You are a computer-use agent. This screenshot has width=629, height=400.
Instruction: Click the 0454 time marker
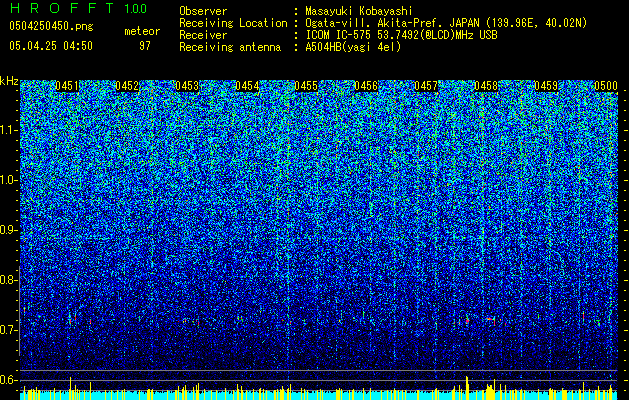click(247, 86)
